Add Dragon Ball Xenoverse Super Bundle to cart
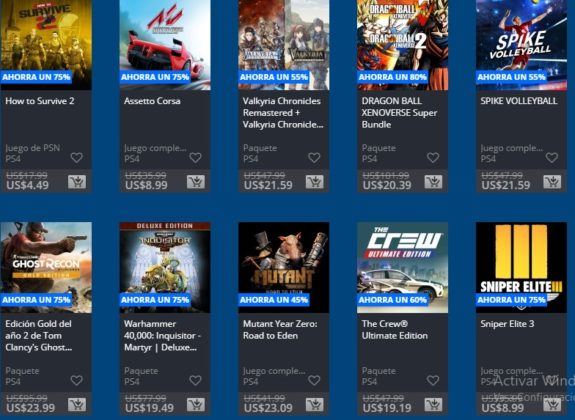The width and height of the screenshot is (575, 420). [433, 182]
